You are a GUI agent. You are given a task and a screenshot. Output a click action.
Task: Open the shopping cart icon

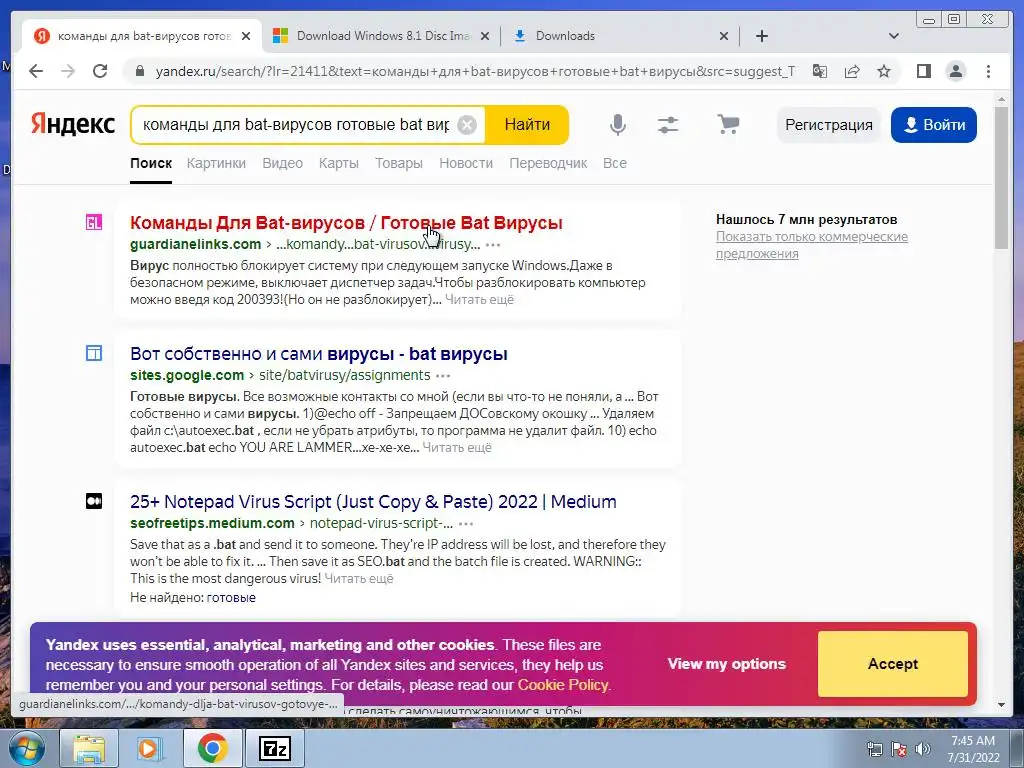[728, 124]
